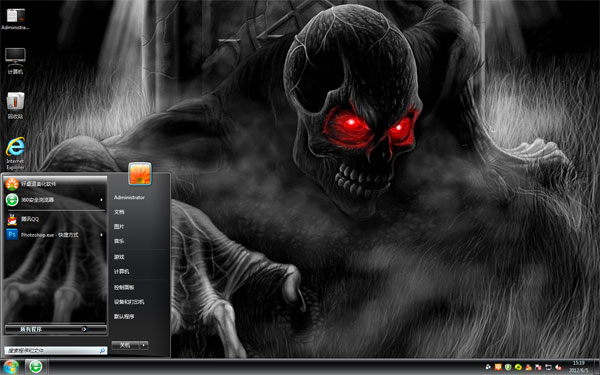The height and width of the screenshot is (375, 600).
Task: Open the 计算机 desktop icon
Action: (15, 61)
